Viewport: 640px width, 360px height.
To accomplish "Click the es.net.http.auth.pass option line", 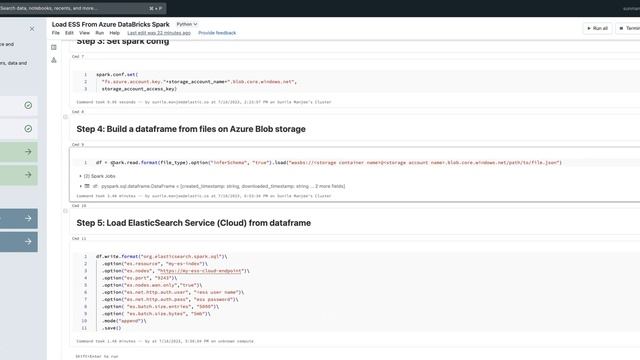I will point(170,299).
